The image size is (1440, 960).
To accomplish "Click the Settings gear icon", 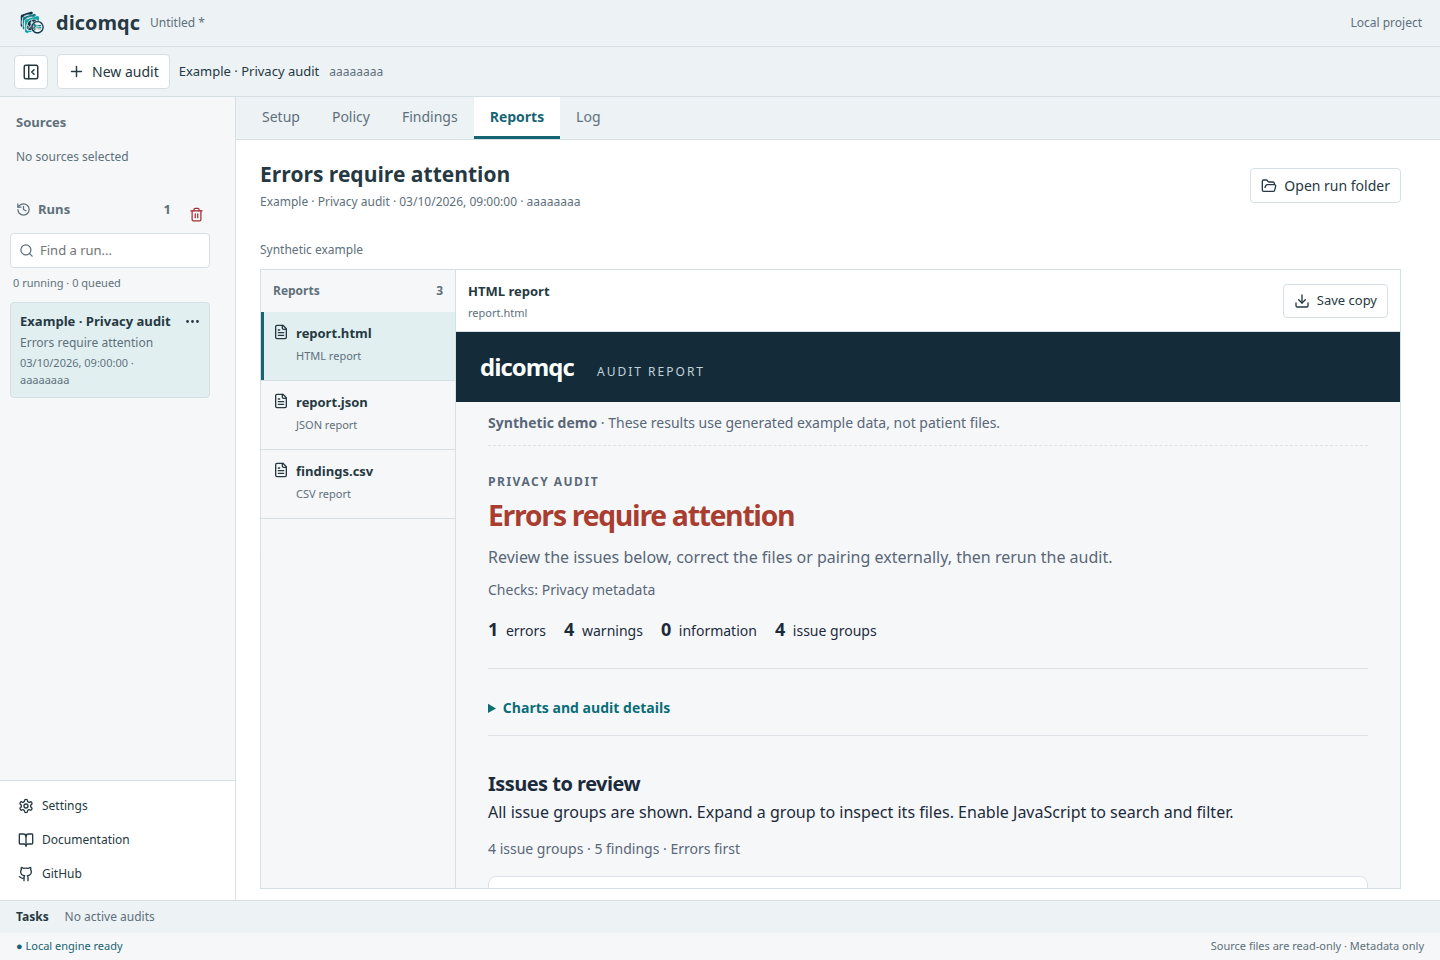I will coord(26,806).
